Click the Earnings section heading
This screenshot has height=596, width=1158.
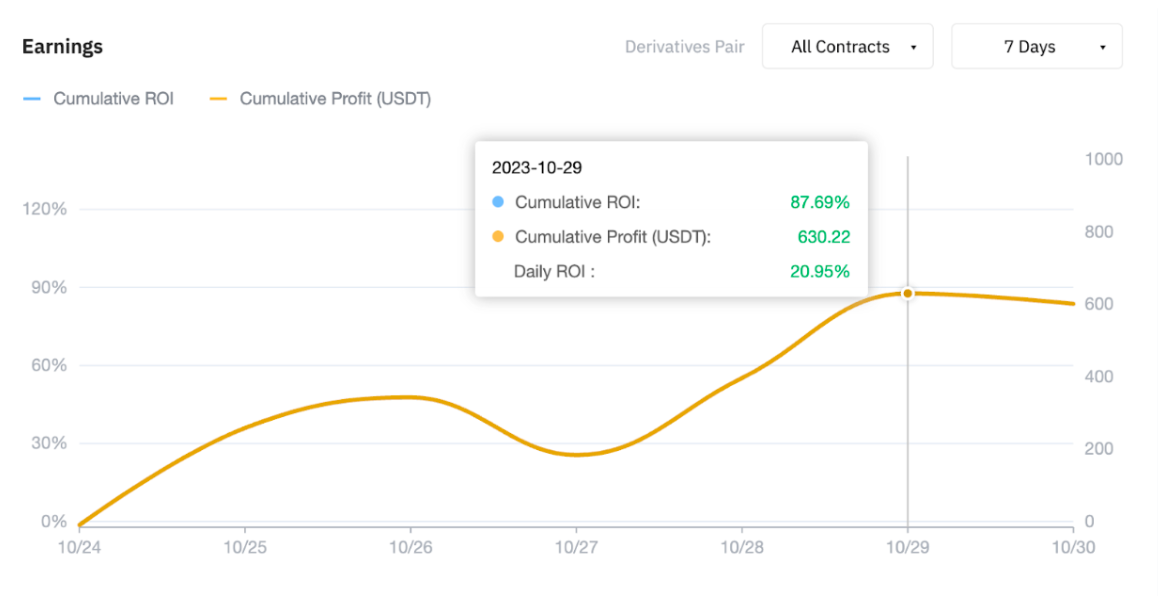tap(62, 47)
